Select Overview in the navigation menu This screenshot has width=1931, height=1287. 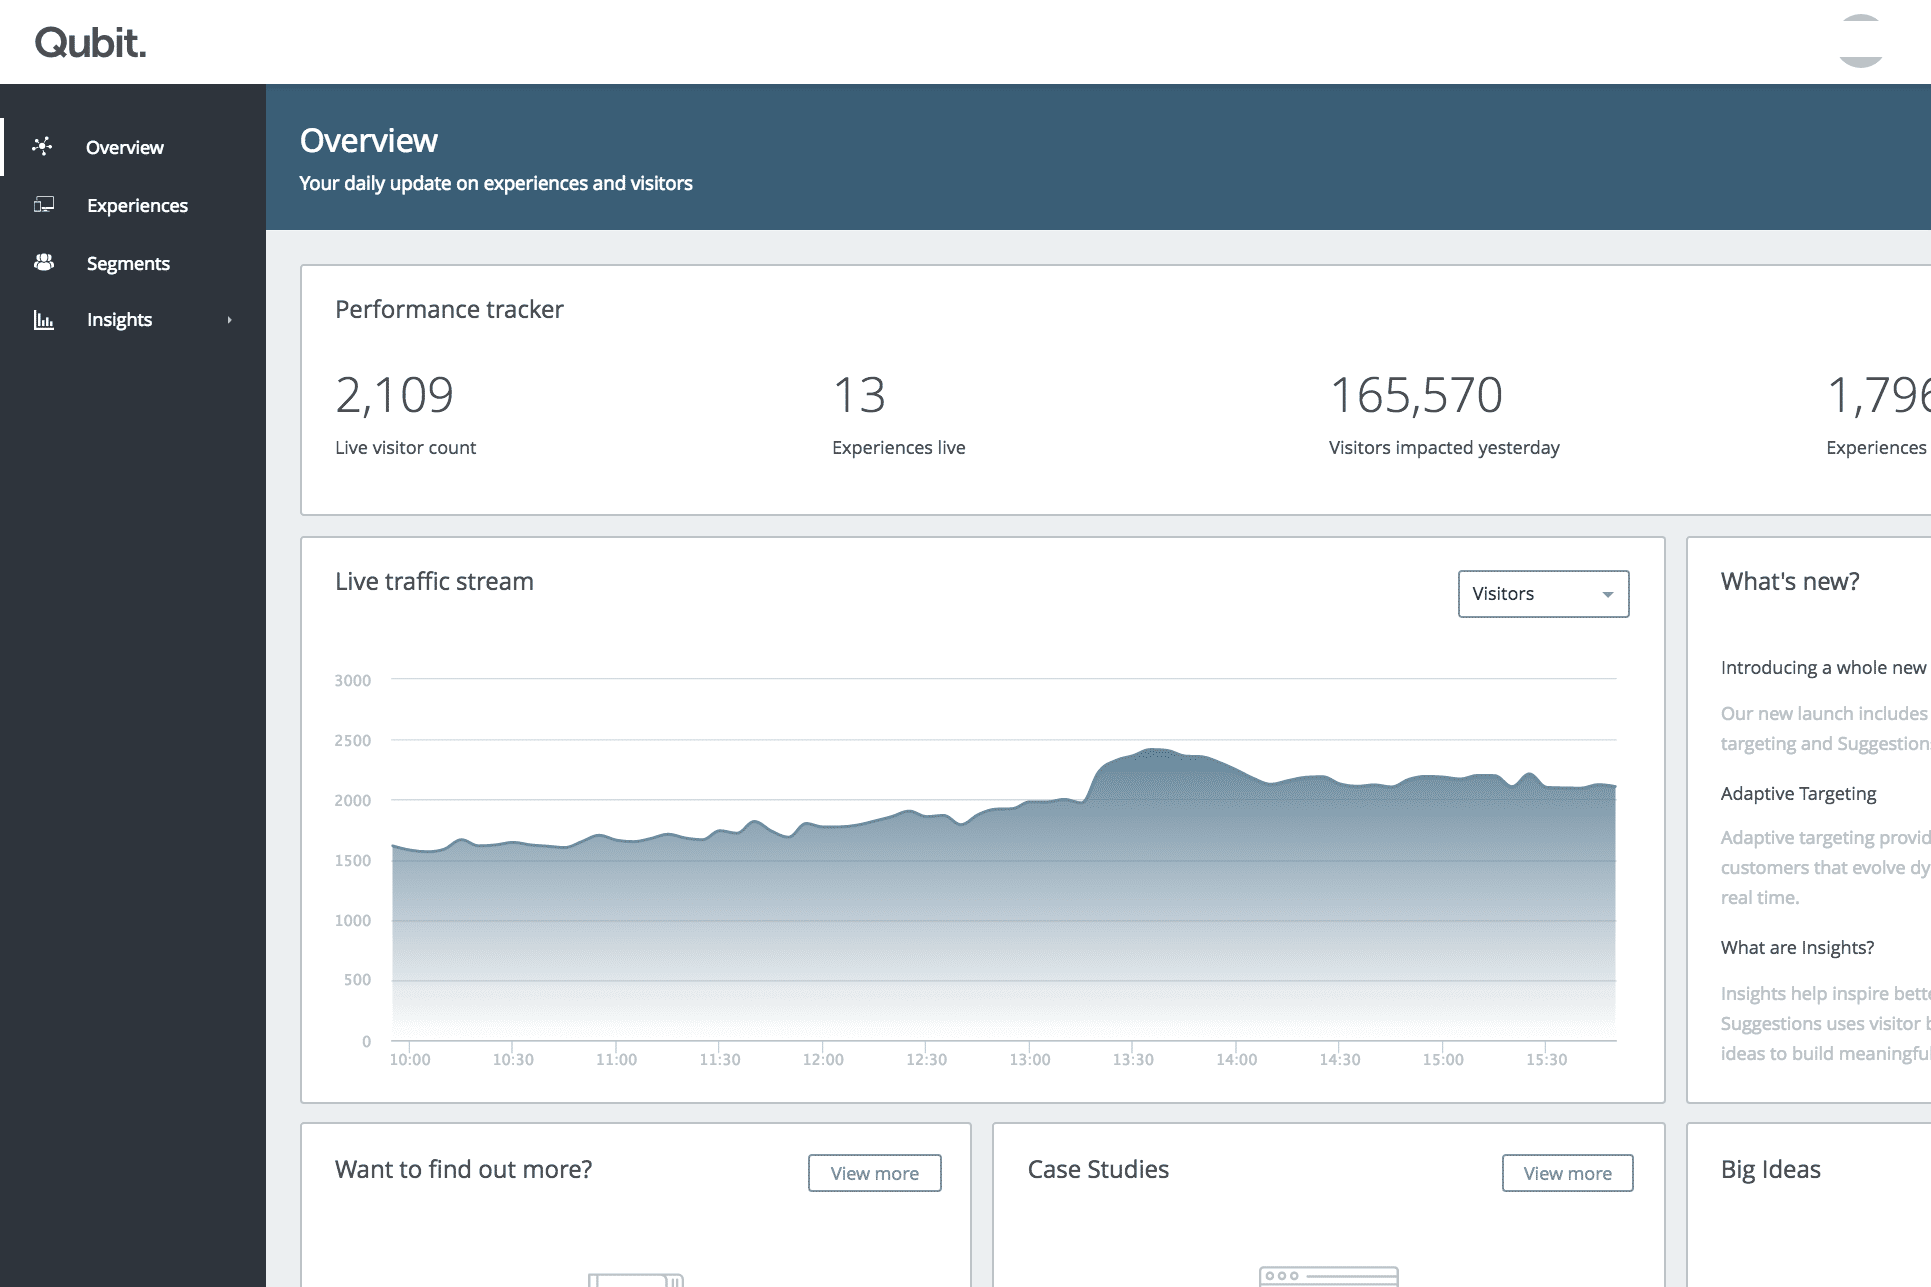pyautogui.click(x=124, y=147)
